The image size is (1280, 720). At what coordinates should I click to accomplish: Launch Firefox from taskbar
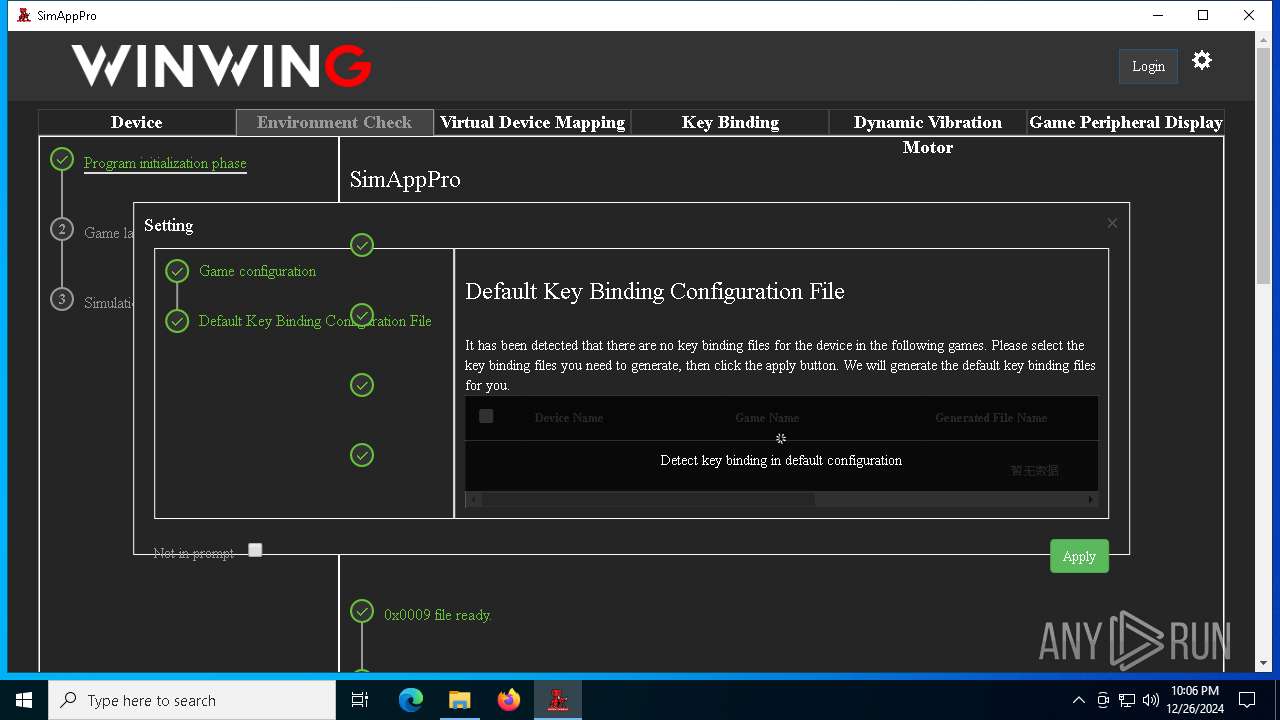coord(508,700)
